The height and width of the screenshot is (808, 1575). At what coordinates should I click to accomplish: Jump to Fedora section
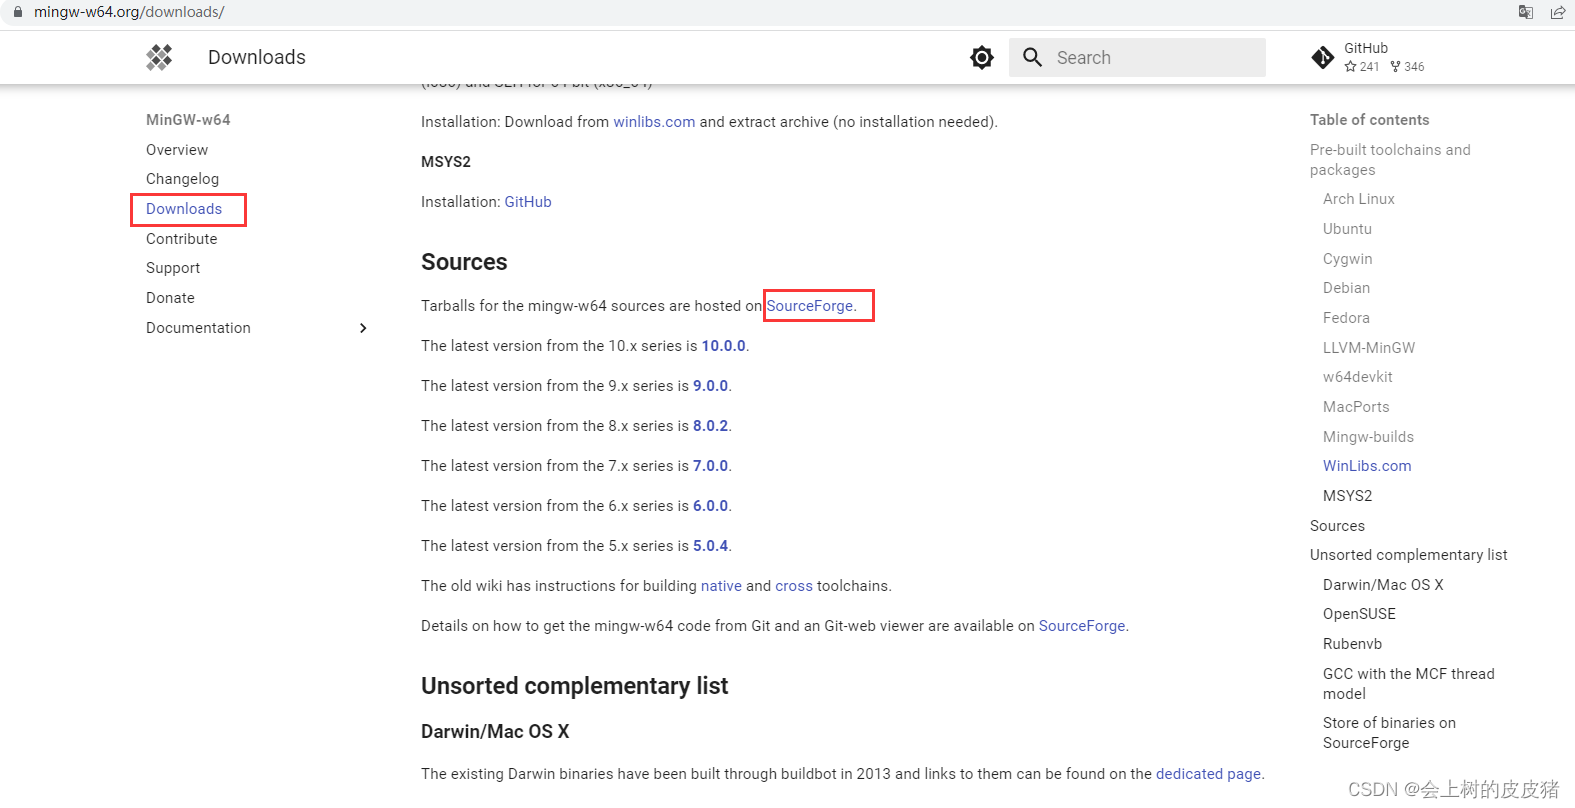(x=1346, y=318)
